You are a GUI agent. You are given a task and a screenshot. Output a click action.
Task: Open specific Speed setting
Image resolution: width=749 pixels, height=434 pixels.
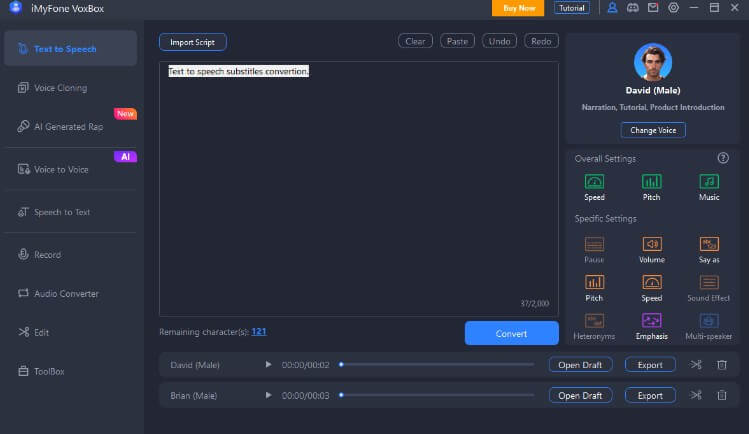[x=652, y=288]
